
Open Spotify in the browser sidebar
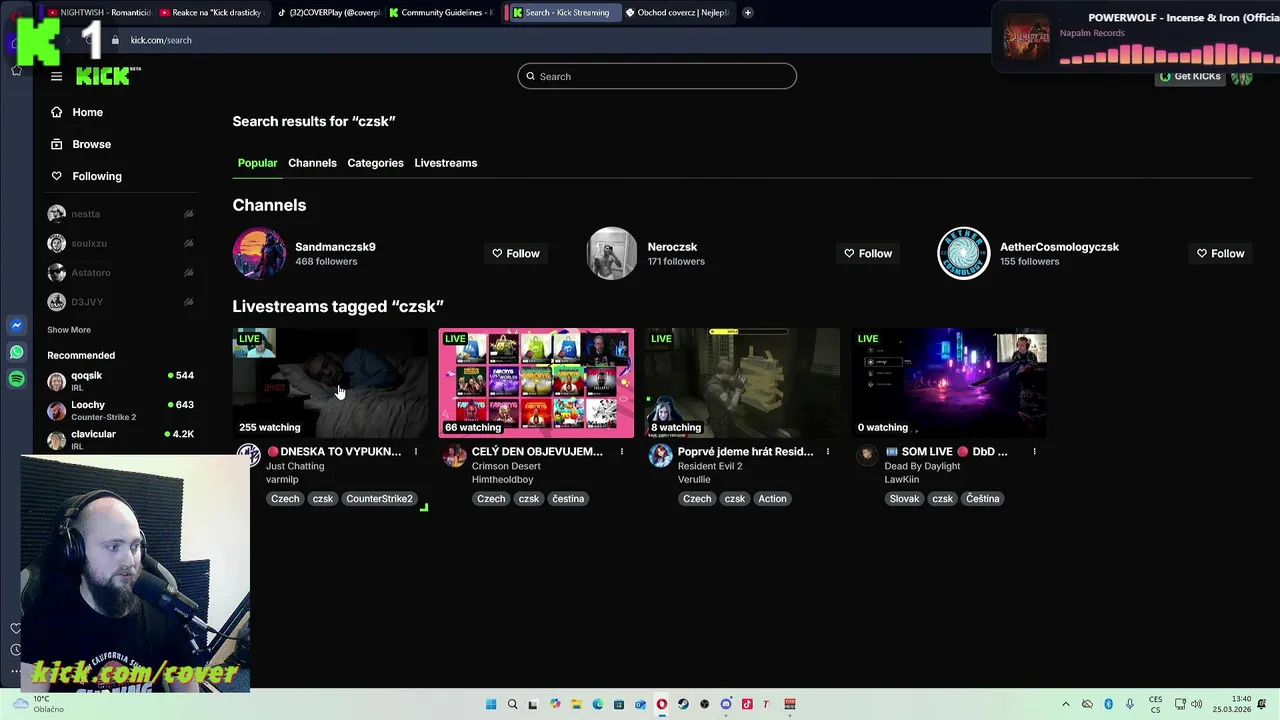point(16,379)
